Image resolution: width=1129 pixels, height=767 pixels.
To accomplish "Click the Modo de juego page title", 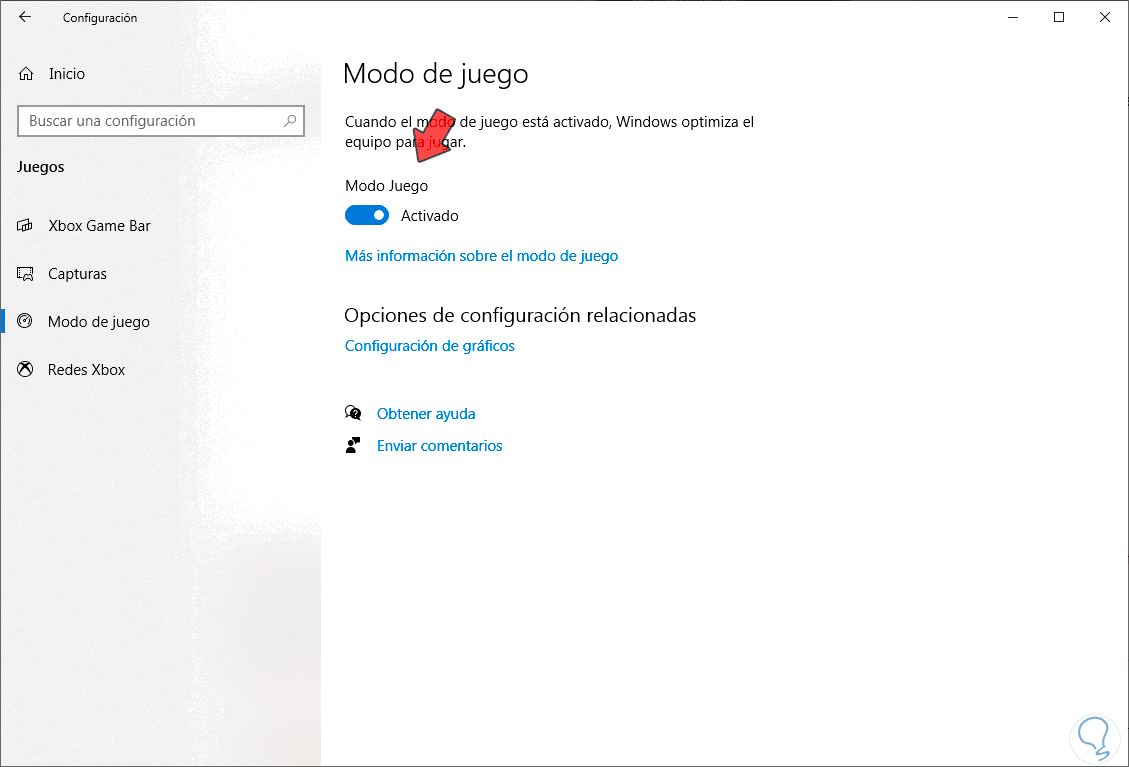I will point(436,73).
